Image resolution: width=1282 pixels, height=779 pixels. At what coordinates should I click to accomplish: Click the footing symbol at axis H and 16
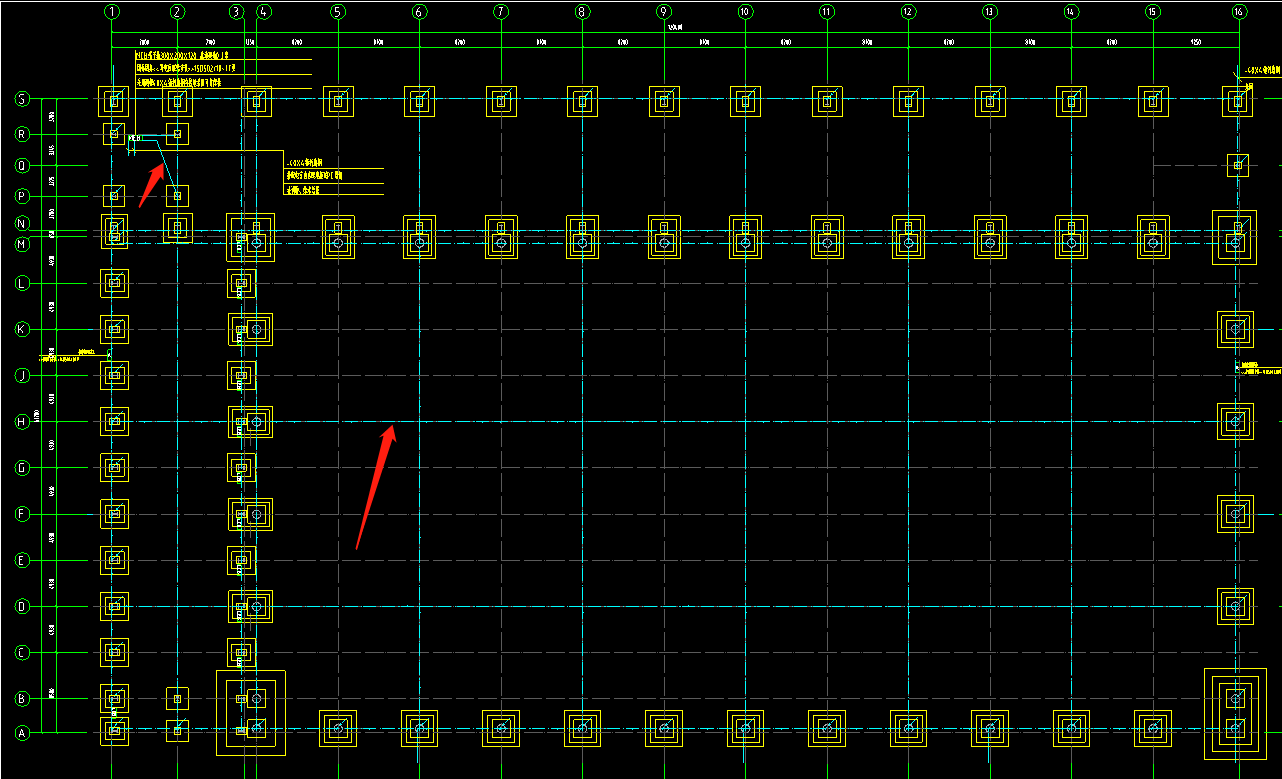click(x=1235, y=422)
